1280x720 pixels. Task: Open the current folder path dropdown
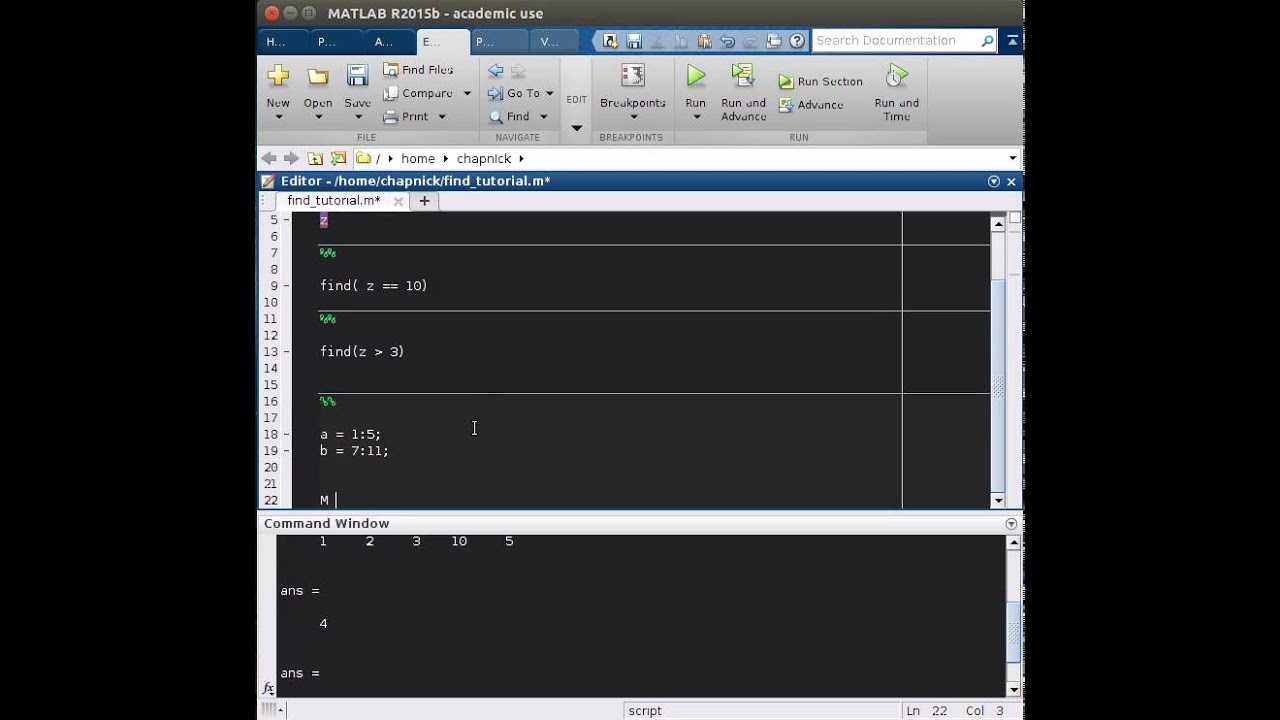[1012, 158]
